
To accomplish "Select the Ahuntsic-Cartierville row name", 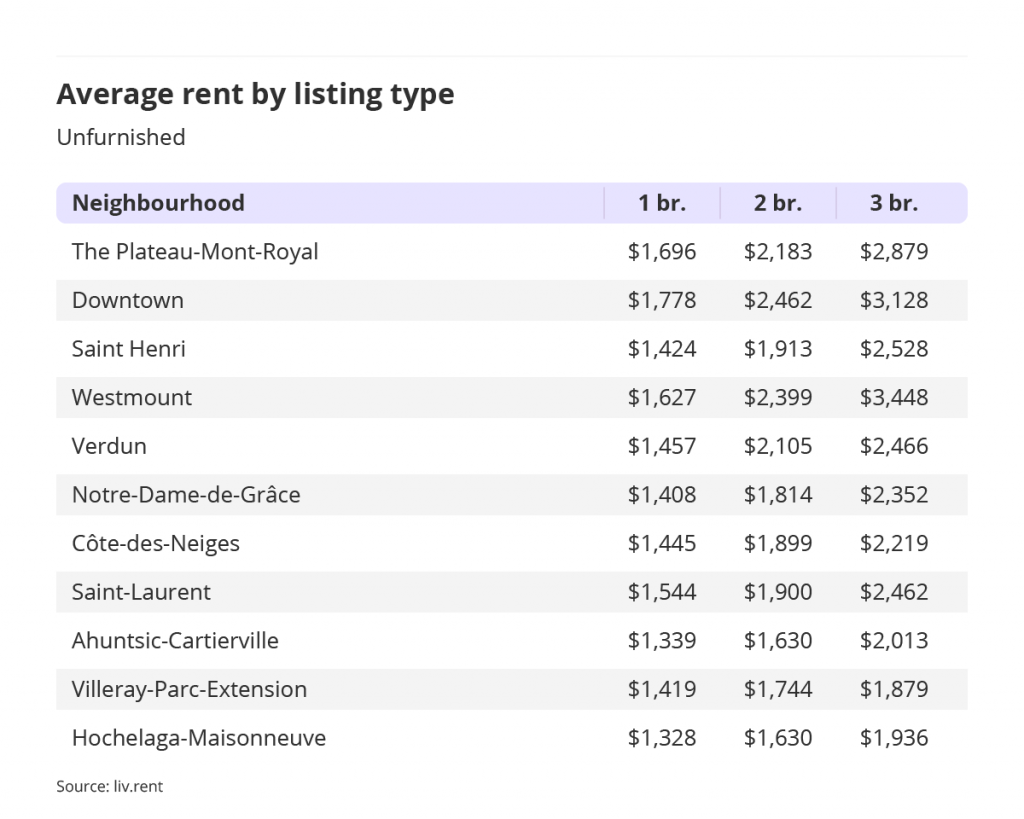I will click(x=175, y=641).
